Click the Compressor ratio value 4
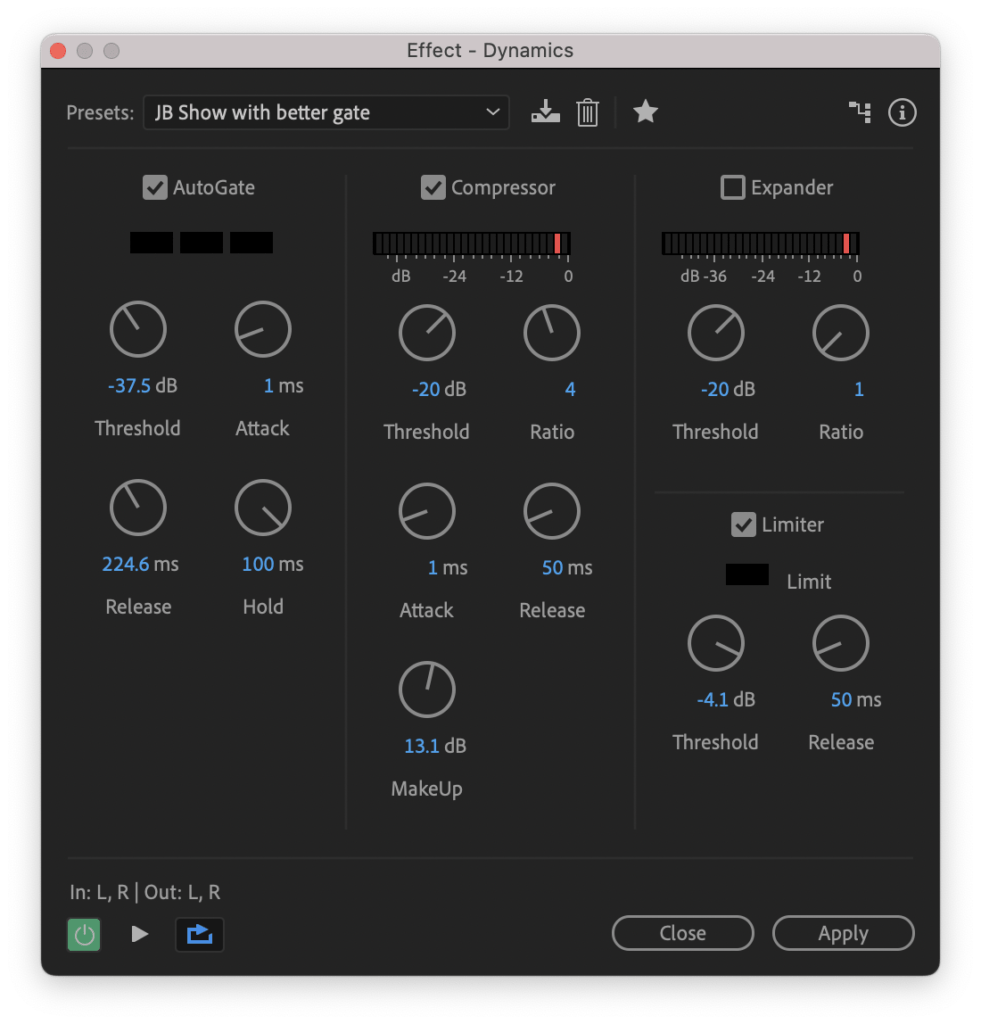This screenshot has width=981, height=1024. point(570,389)
